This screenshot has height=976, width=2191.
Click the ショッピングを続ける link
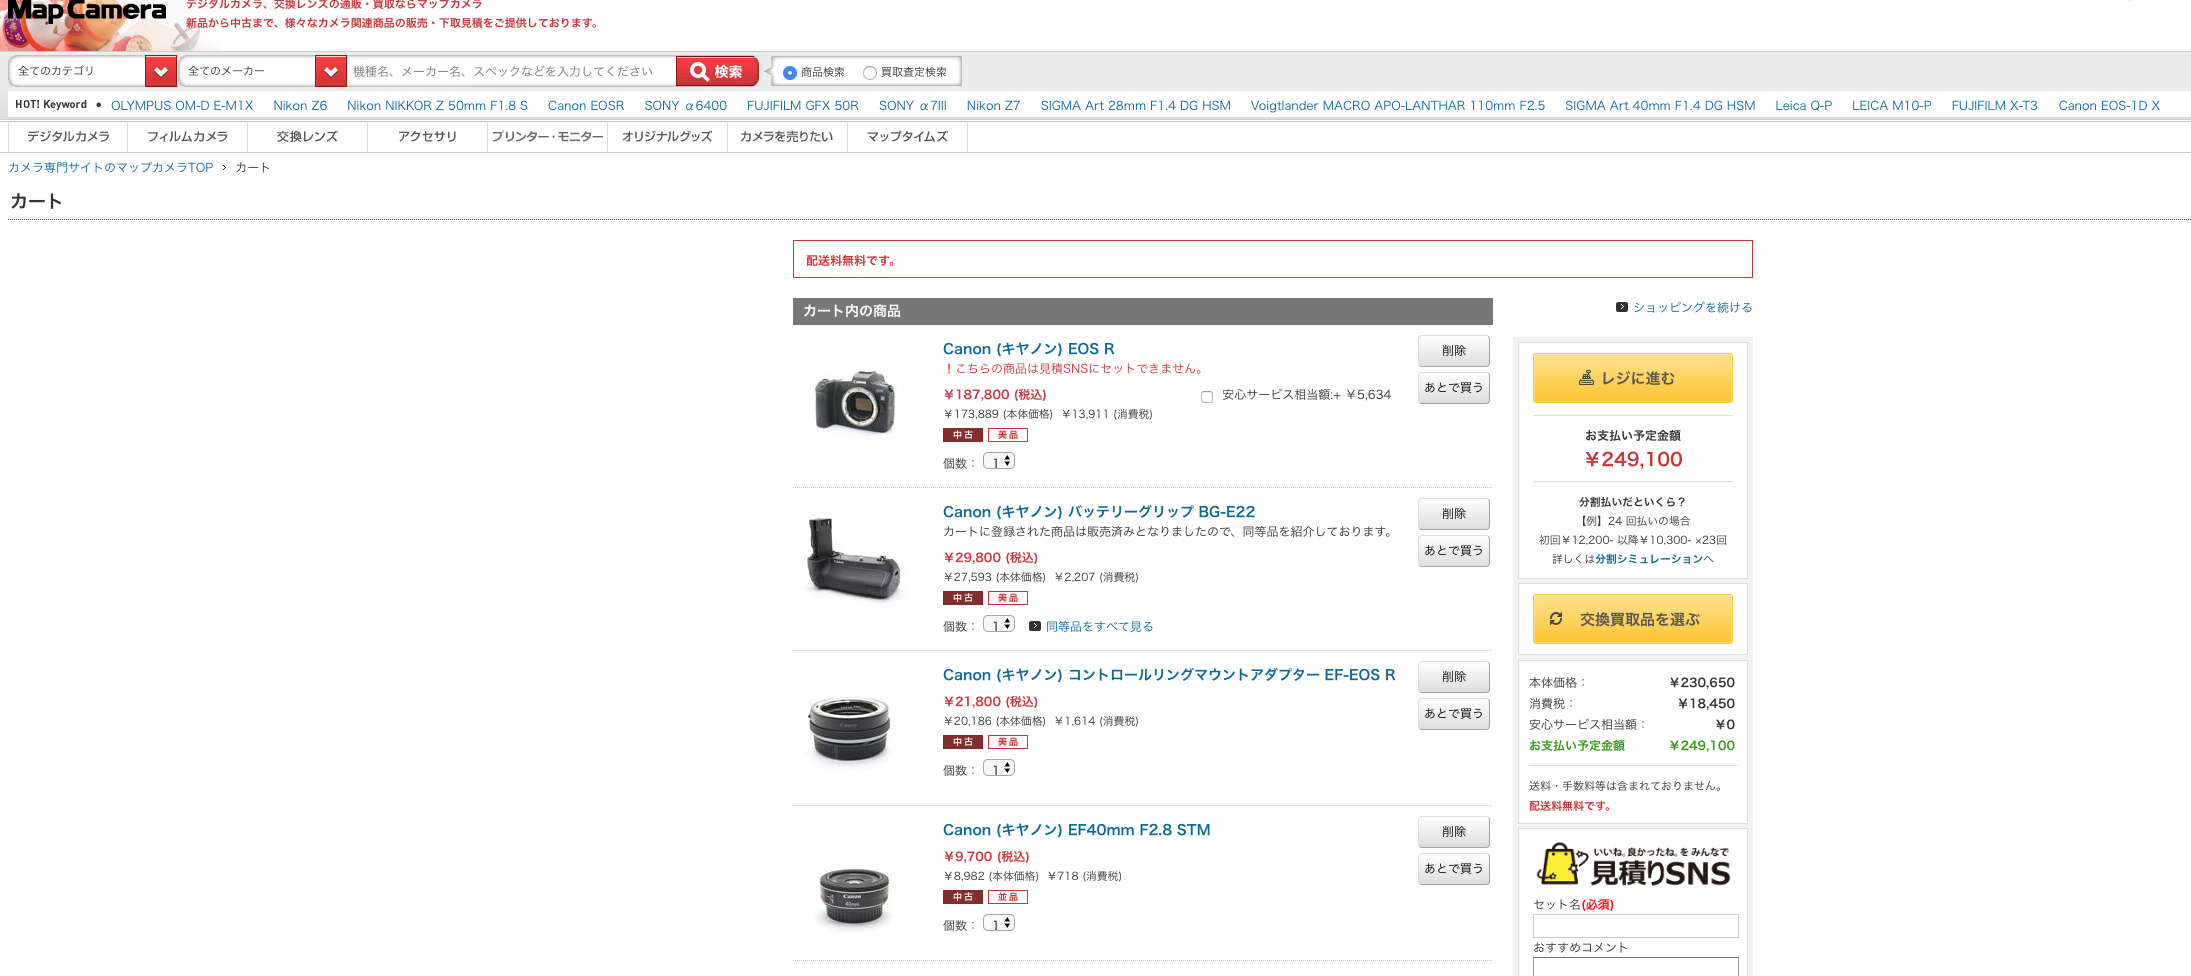coord(1693,308)
